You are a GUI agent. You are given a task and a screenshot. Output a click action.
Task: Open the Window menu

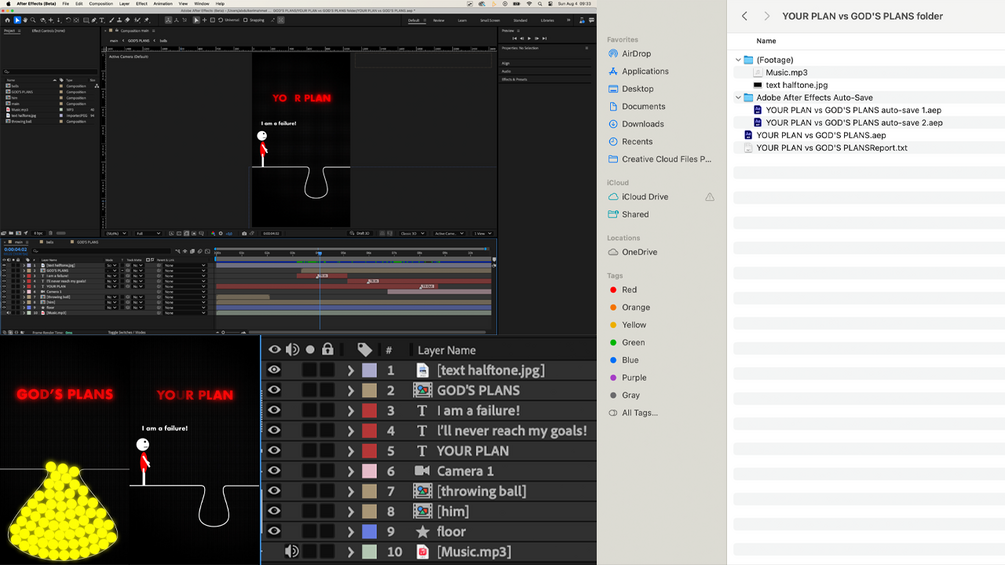(x=201, y=4)
